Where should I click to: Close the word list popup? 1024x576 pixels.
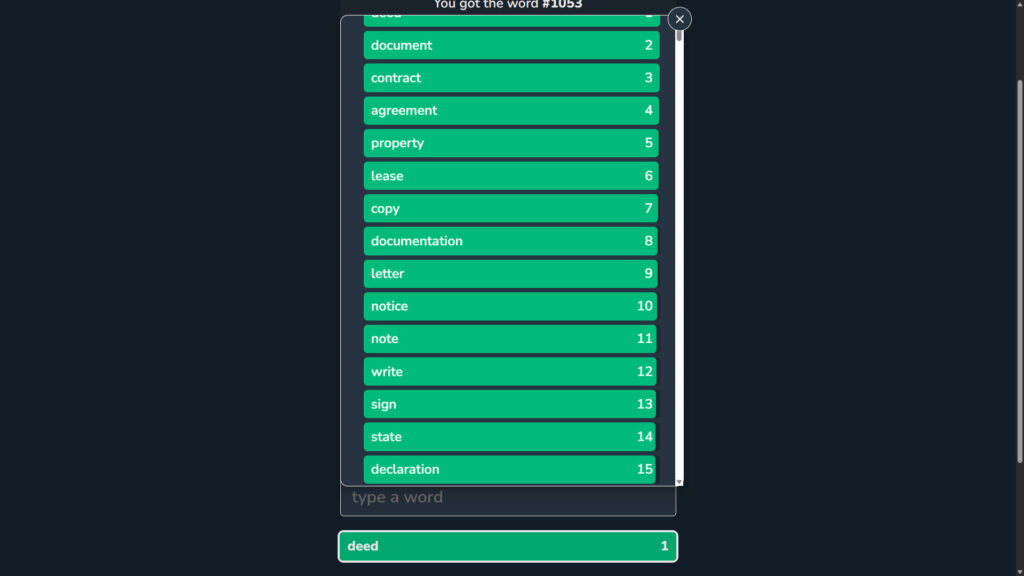(680, 19)
